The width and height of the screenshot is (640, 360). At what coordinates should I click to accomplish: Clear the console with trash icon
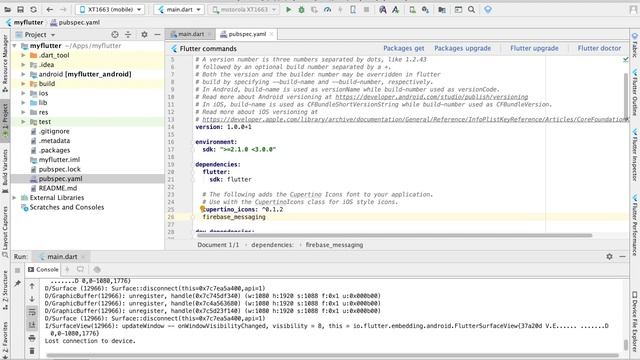(32, 351)
